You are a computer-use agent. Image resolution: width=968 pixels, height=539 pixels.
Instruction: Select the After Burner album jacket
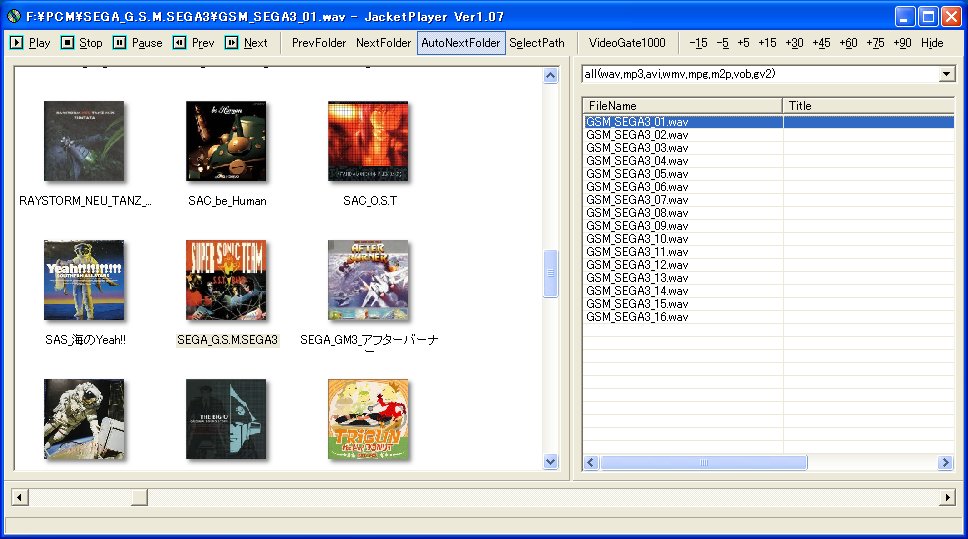pos(368,280)
